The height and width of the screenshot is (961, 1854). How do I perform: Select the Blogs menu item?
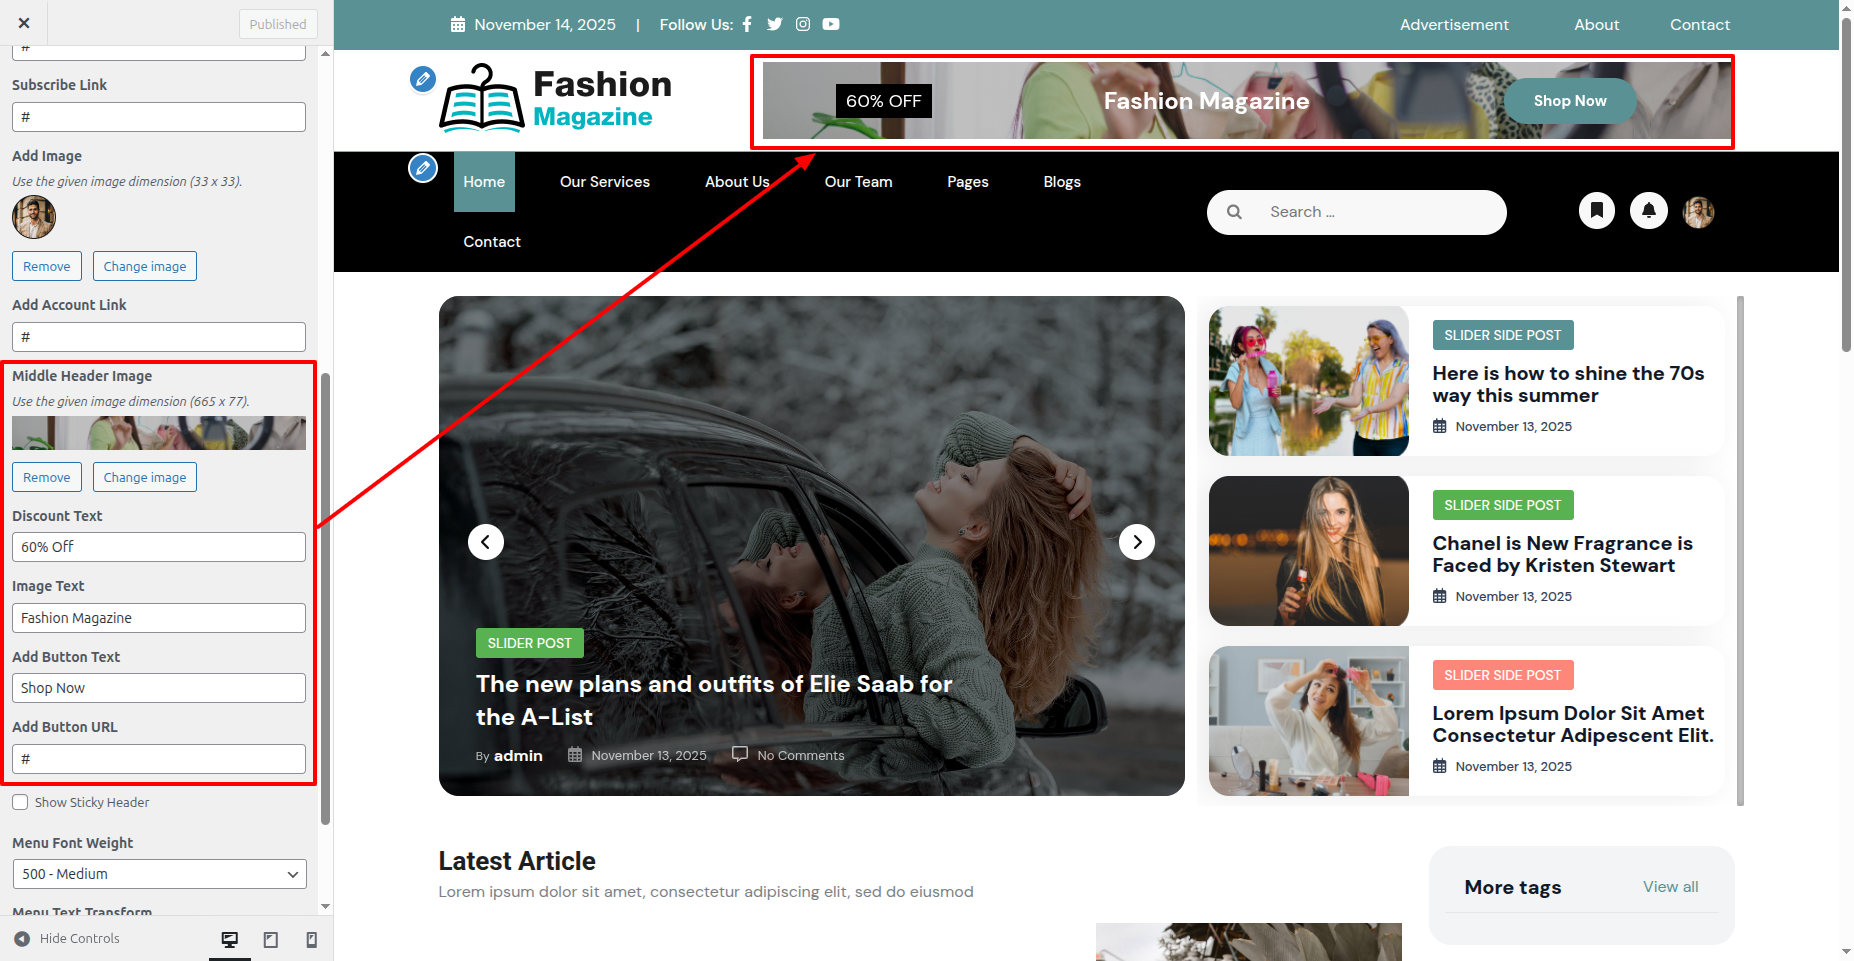1061,182
